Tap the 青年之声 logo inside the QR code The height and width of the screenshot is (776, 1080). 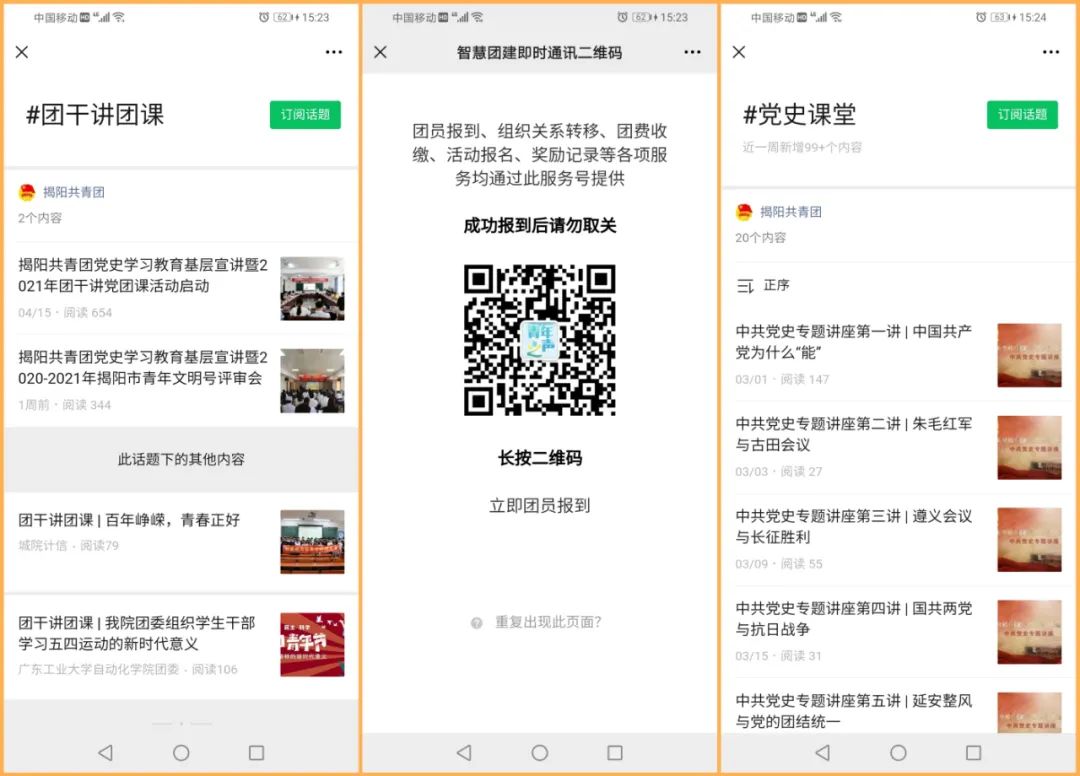540,340
